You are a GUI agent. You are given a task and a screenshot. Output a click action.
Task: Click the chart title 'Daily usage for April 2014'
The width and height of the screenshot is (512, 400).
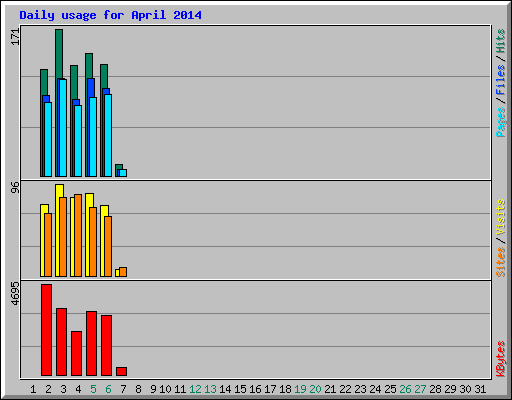(x=110, y=15)
